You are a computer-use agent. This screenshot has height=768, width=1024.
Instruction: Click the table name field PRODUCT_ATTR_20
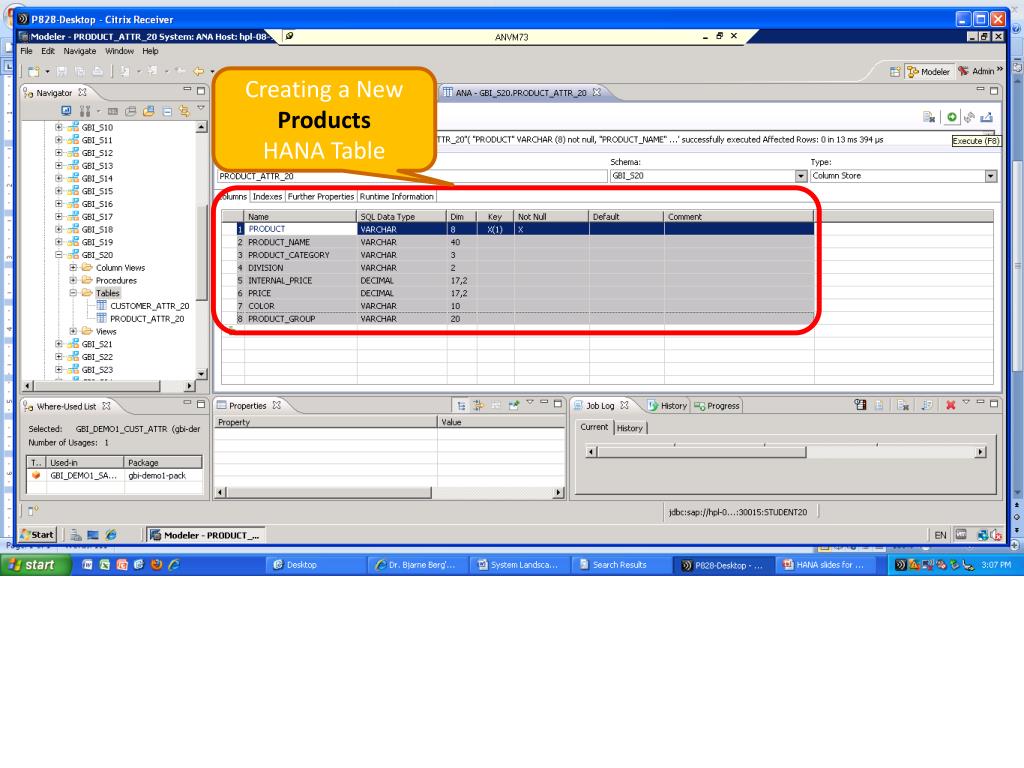click(x=411, y=176)
